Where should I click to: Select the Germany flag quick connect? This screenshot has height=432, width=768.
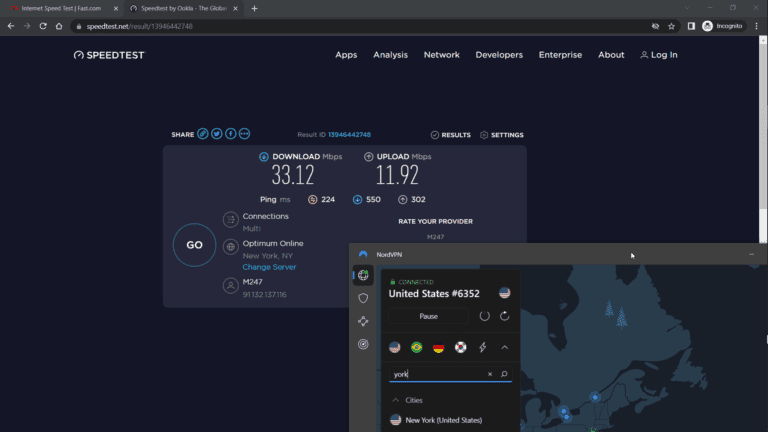coord(438,347)
